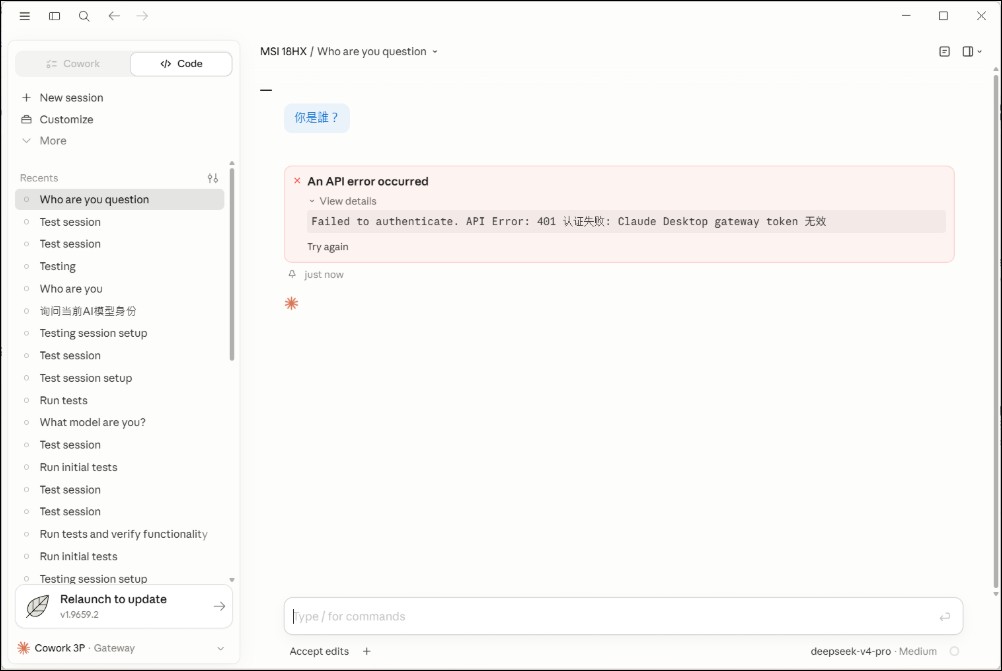Click the arrow on Relaunch to update
Screen dimensions: 1002x671
point(219,606)
